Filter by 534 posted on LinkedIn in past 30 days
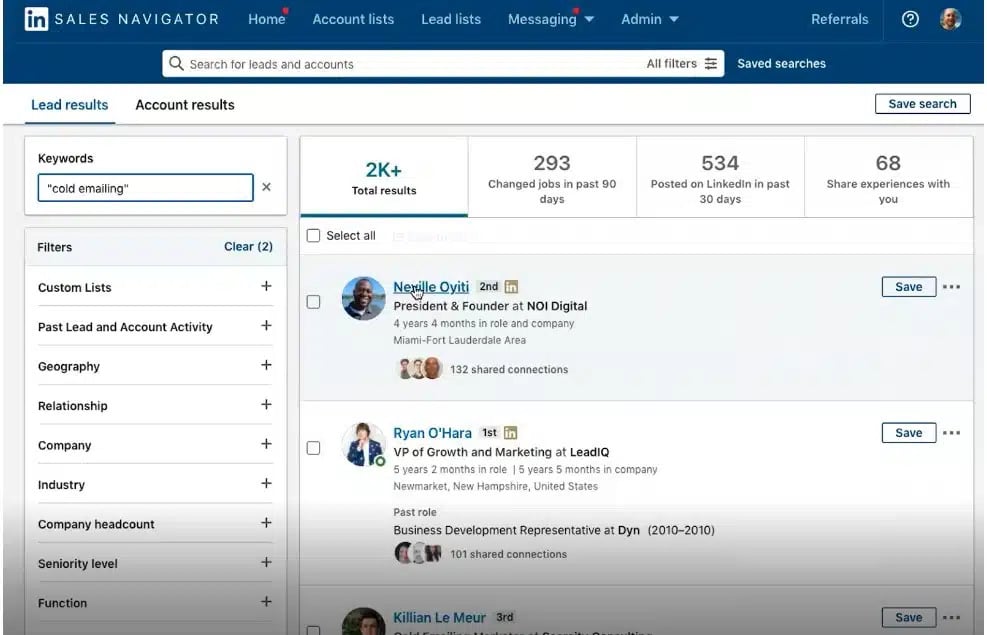The width and height of the screenshot is (987, 635). (720, 177)
